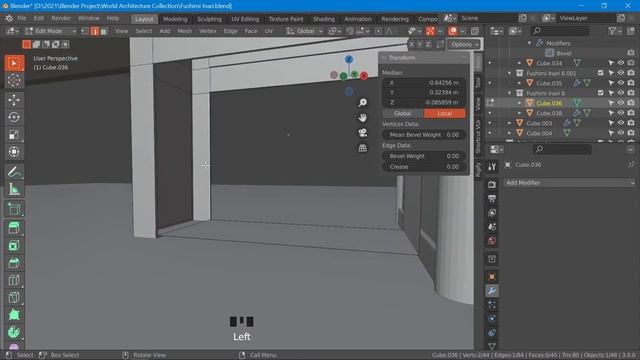This screenshot has width=640, height=360.
Task: Toggle X-ray display button
Action: (x=475, y=31)
